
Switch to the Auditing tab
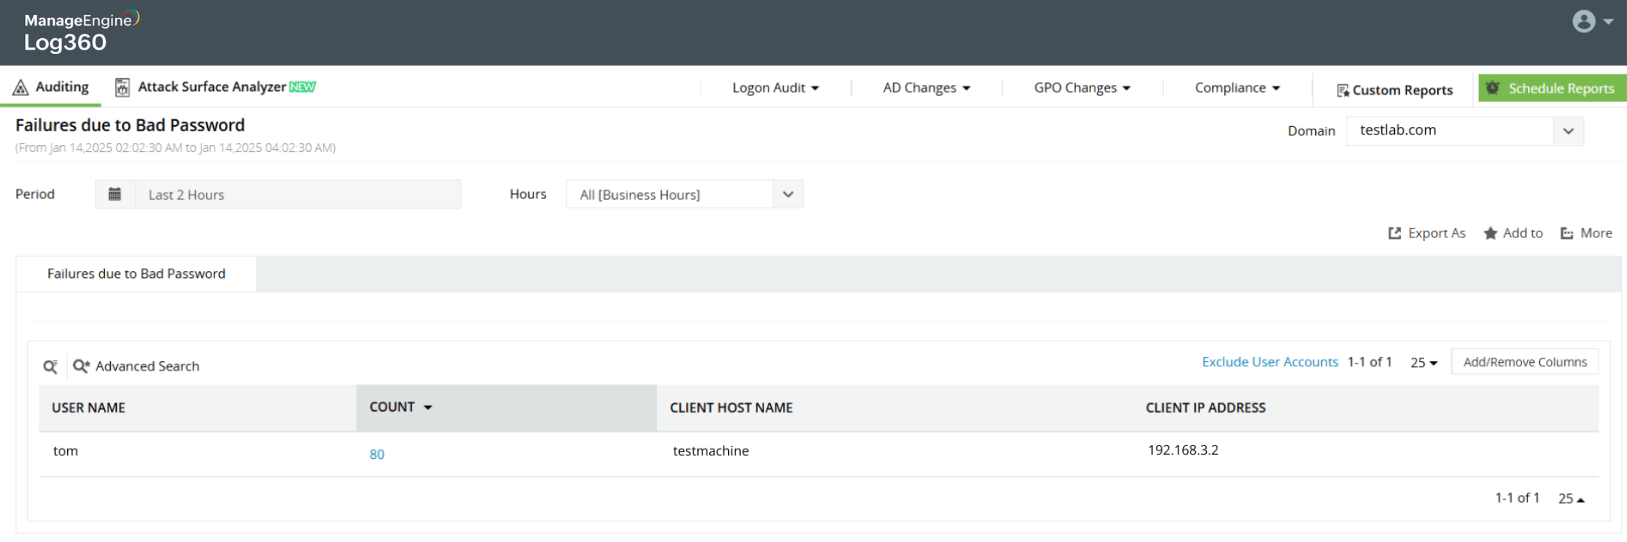51,87
